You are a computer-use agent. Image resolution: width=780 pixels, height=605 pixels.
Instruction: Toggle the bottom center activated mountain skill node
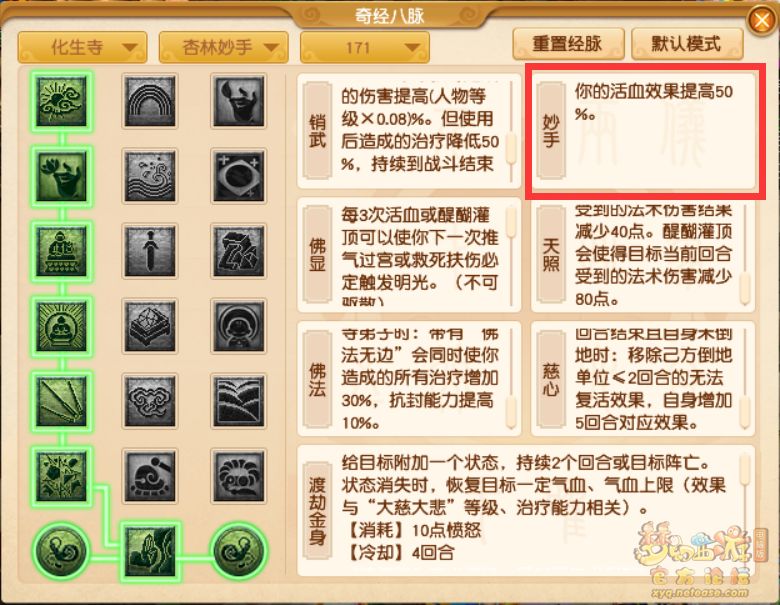click(x=150, y=551)
